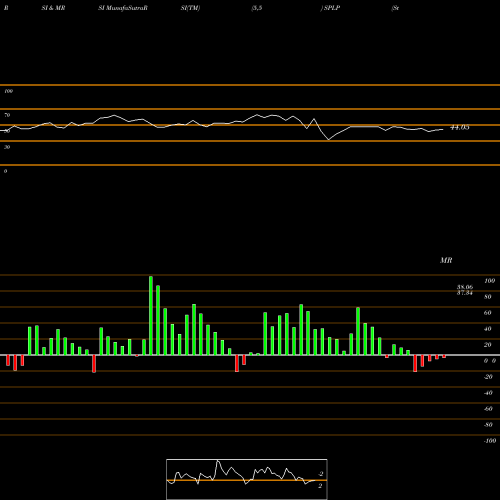This screenshot has width=500, height=500.
Task: Click the MR axis label -60
Action: (x=488, y=409)
